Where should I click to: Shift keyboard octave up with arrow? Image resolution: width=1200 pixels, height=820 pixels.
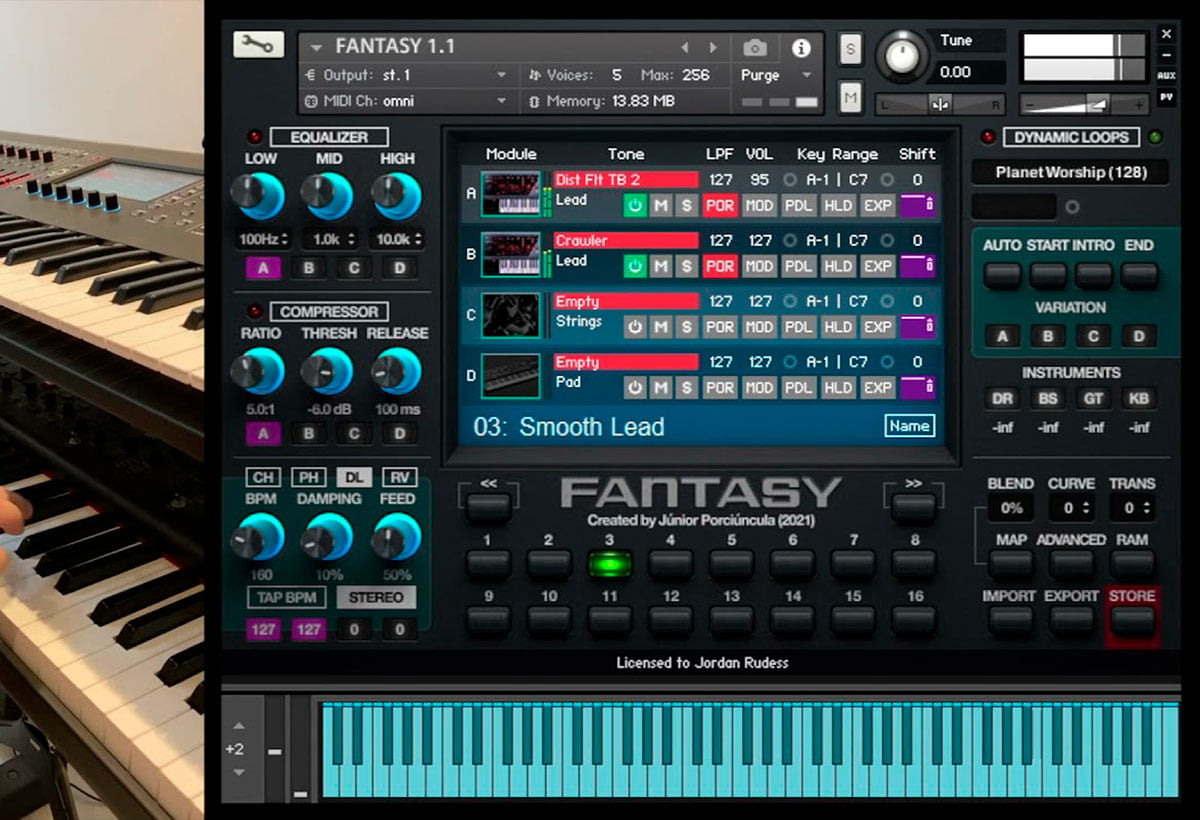click(x=237, y=727)
